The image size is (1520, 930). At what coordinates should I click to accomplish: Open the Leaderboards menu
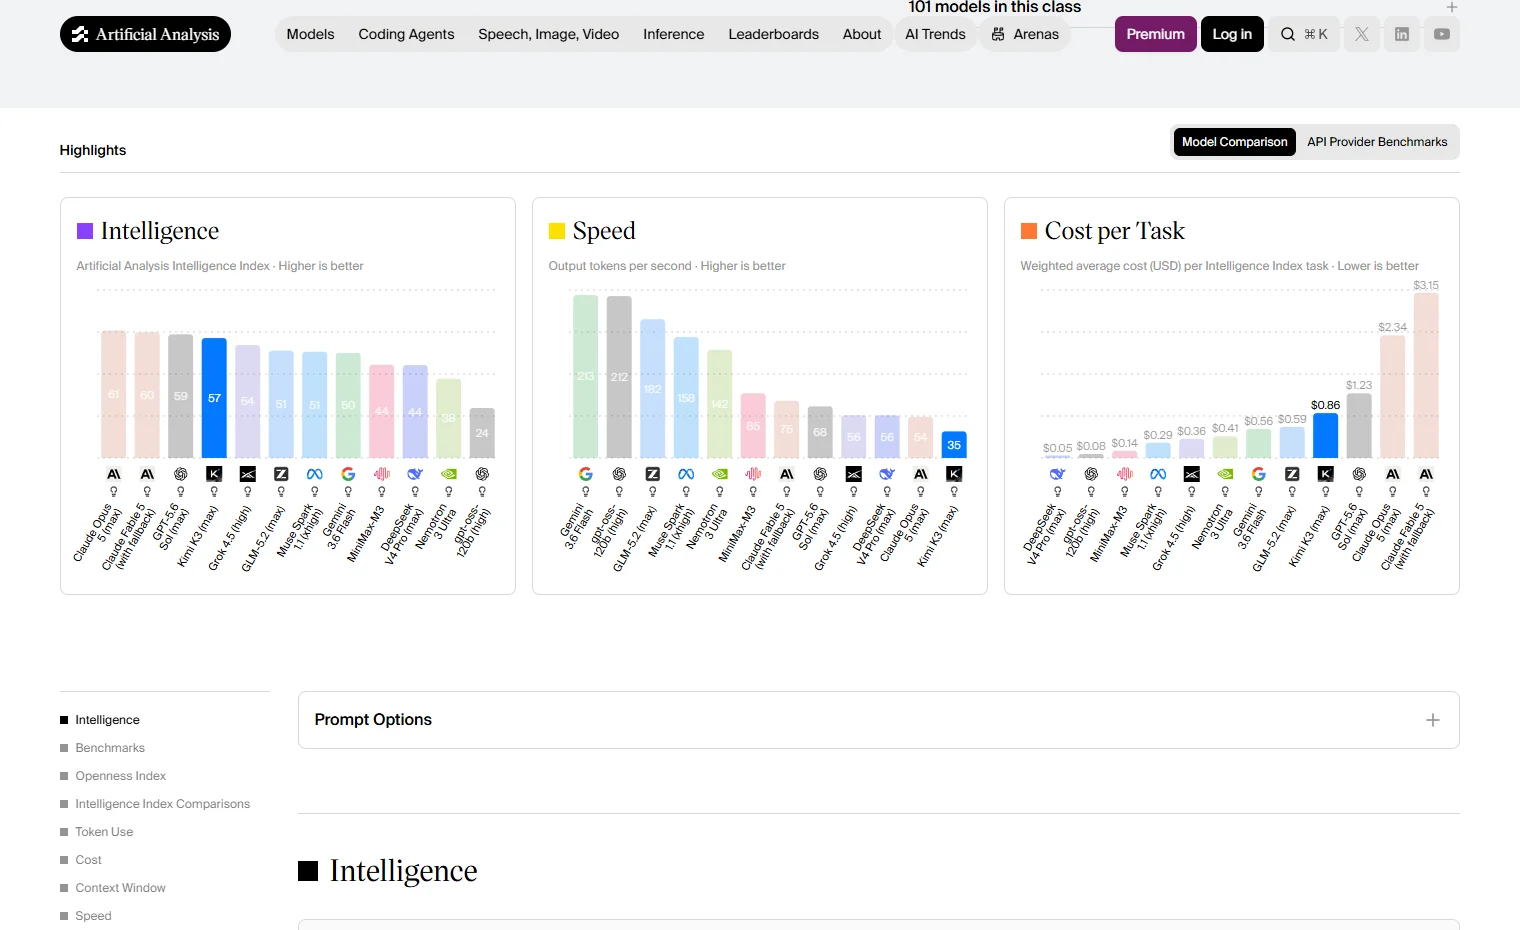click(x=774, y=34)
